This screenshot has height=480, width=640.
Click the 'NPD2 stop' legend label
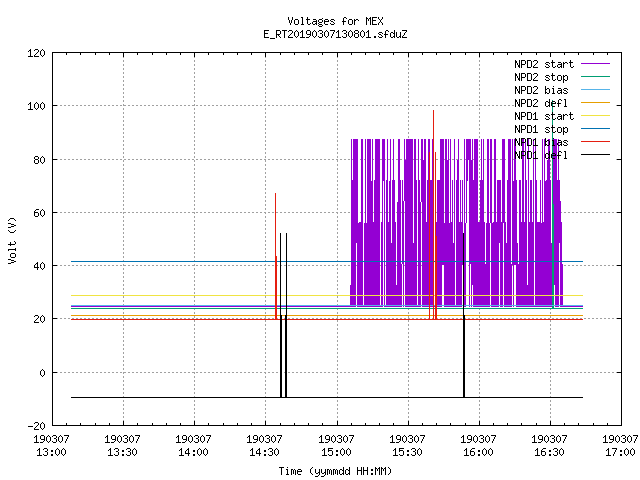coord(541,77)
